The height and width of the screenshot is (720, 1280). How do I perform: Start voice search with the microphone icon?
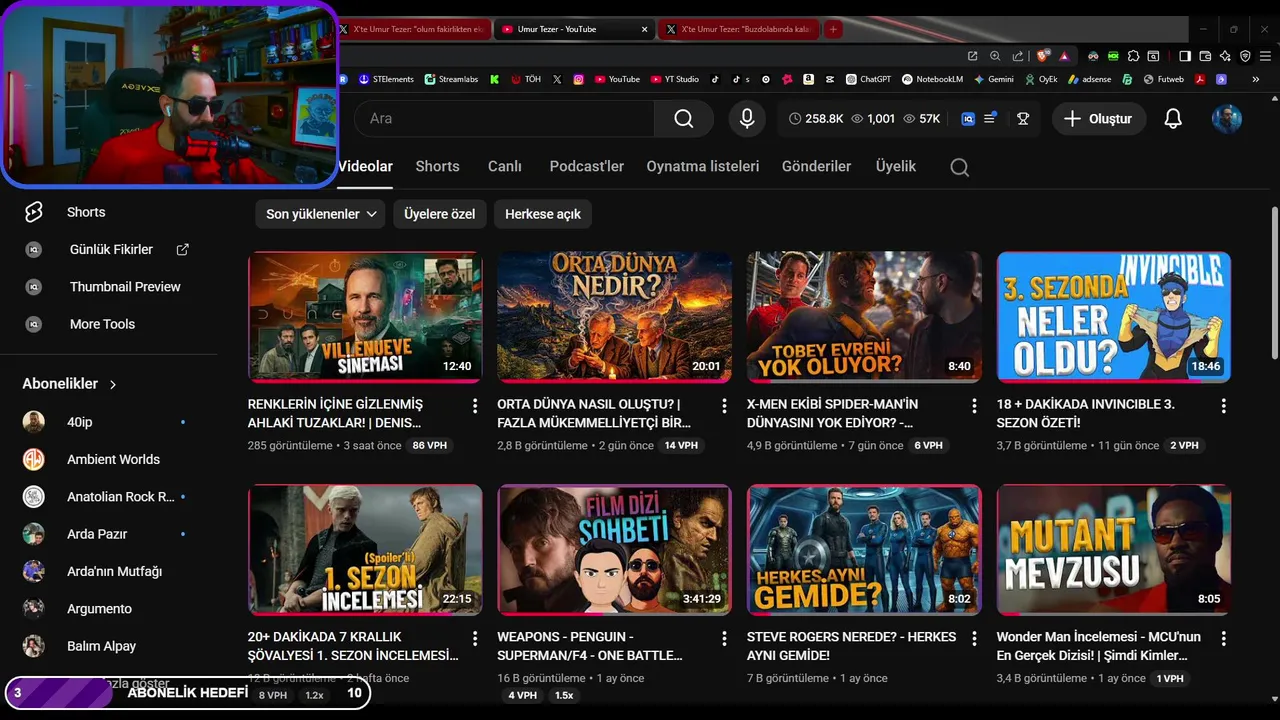click(746, 118)
